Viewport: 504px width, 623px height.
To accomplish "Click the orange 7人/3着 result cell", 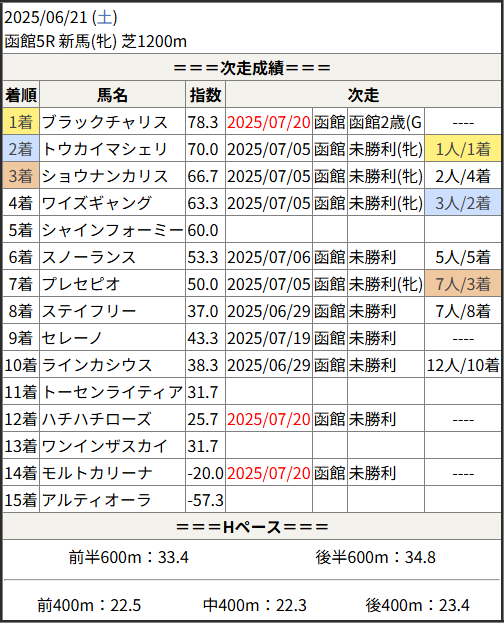I will [463, 284].
